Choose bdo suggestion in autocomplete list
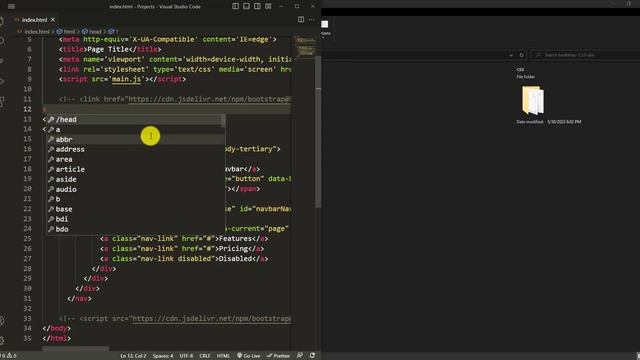The width and height of the screenshot is (640, 360). click(x=135, y=229)
